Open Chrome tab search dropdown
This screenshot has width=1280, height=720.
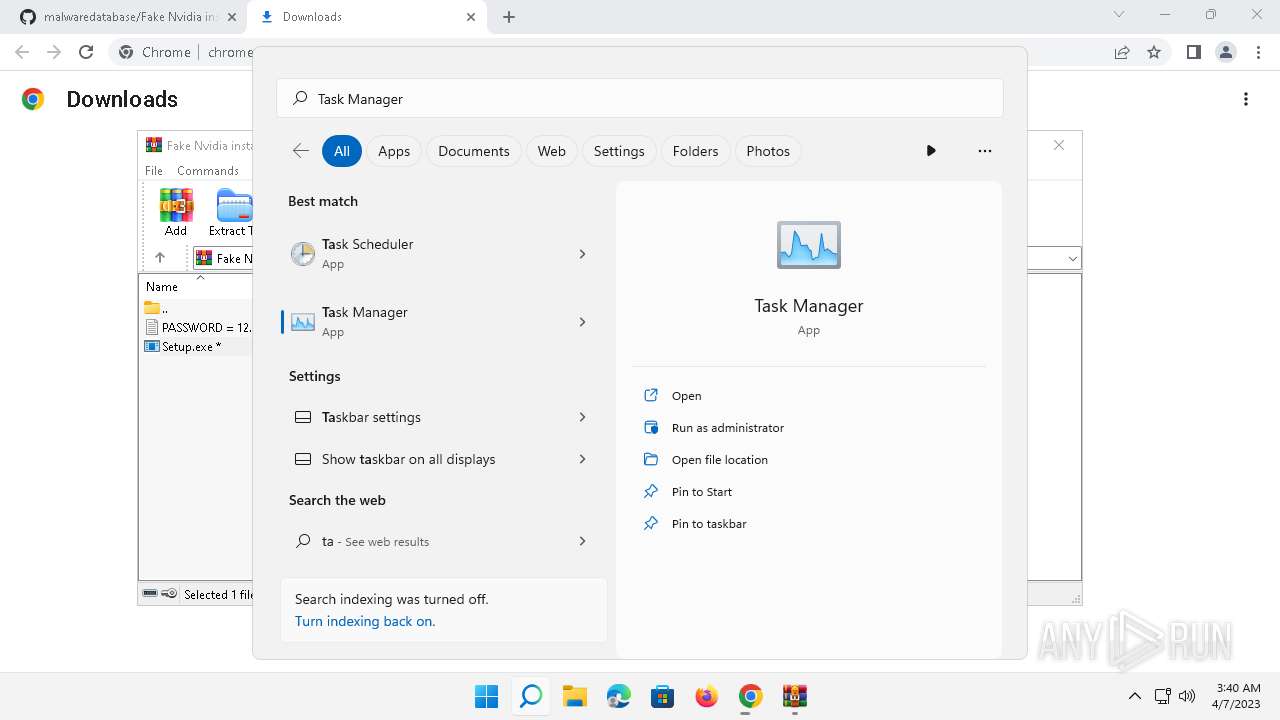coord(1119,15)
